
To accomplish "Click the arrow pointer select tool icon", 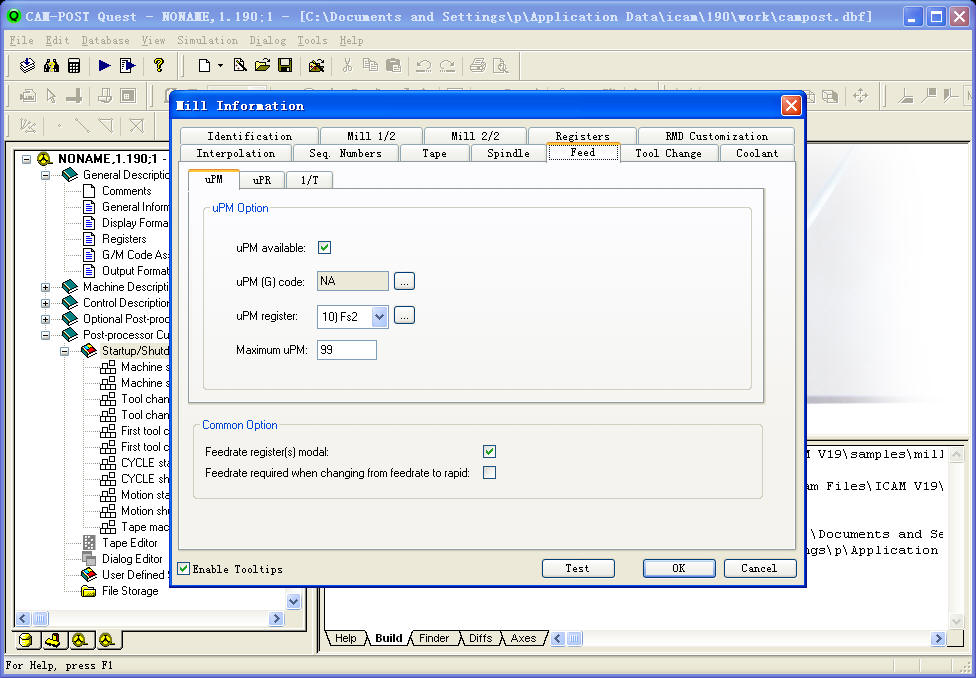I will (x=52, y=96).
